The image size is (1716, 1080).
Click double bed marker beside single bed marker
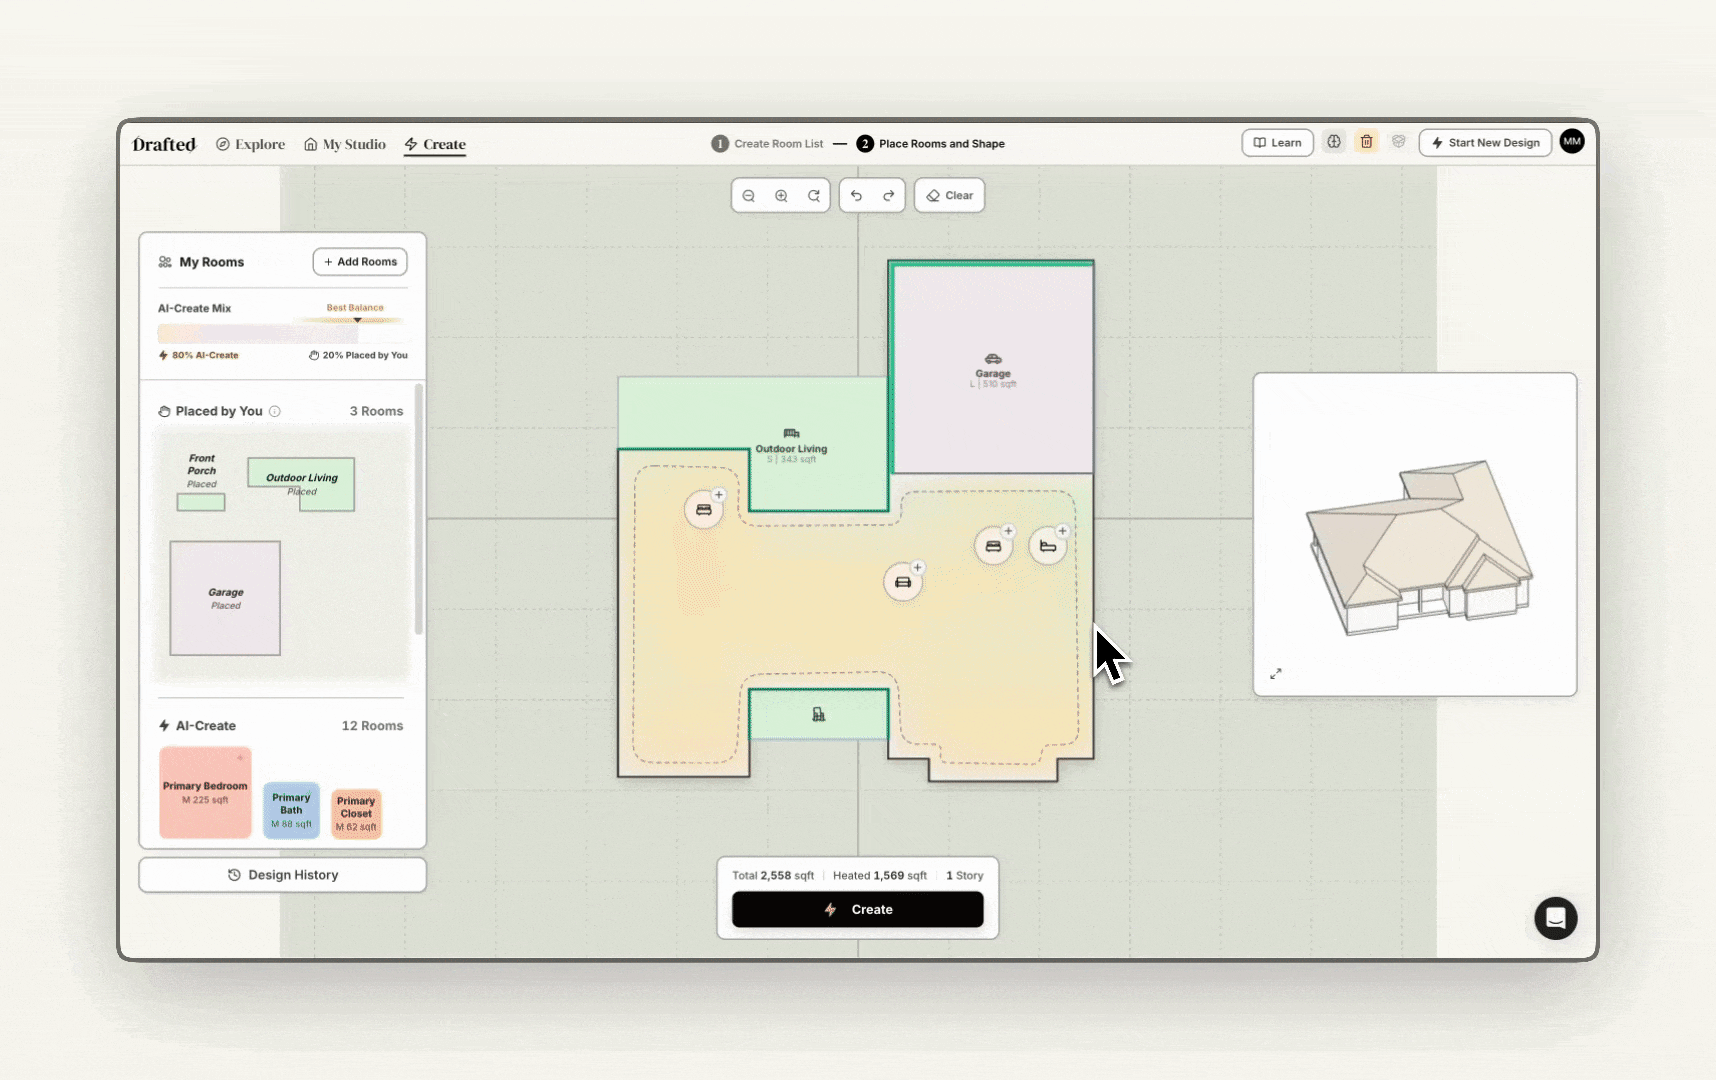(993, 546)
